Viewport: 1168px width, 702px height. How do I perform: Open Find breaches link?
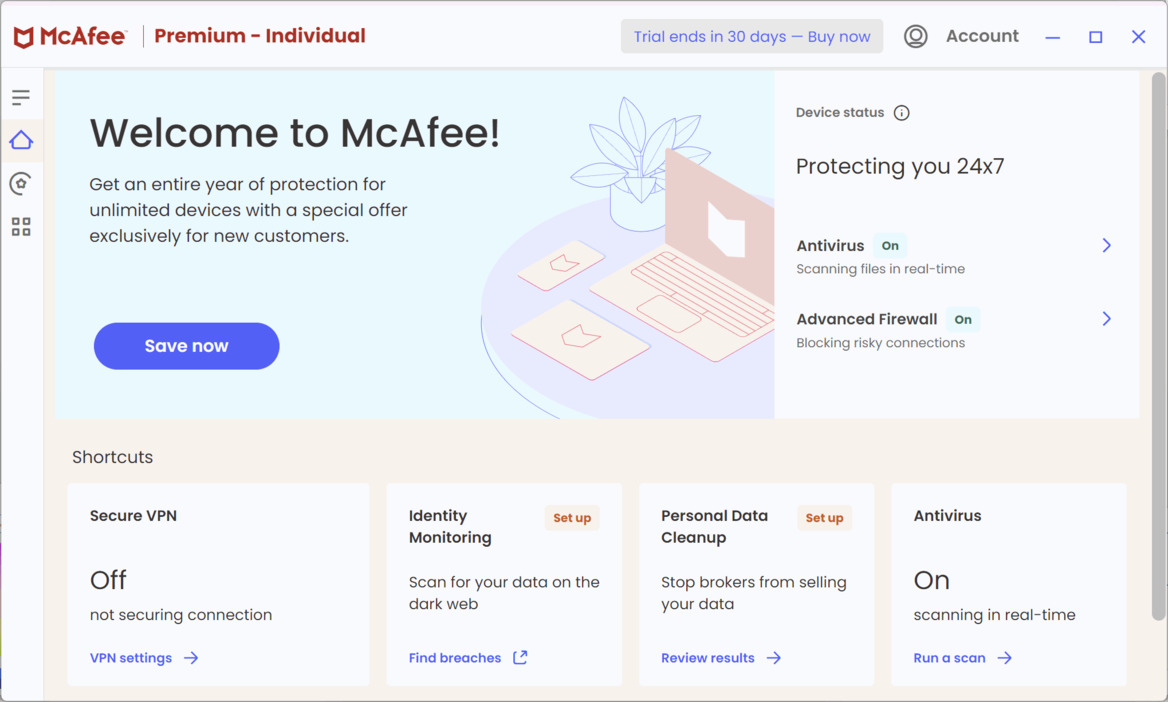click(x=454, y=658)
